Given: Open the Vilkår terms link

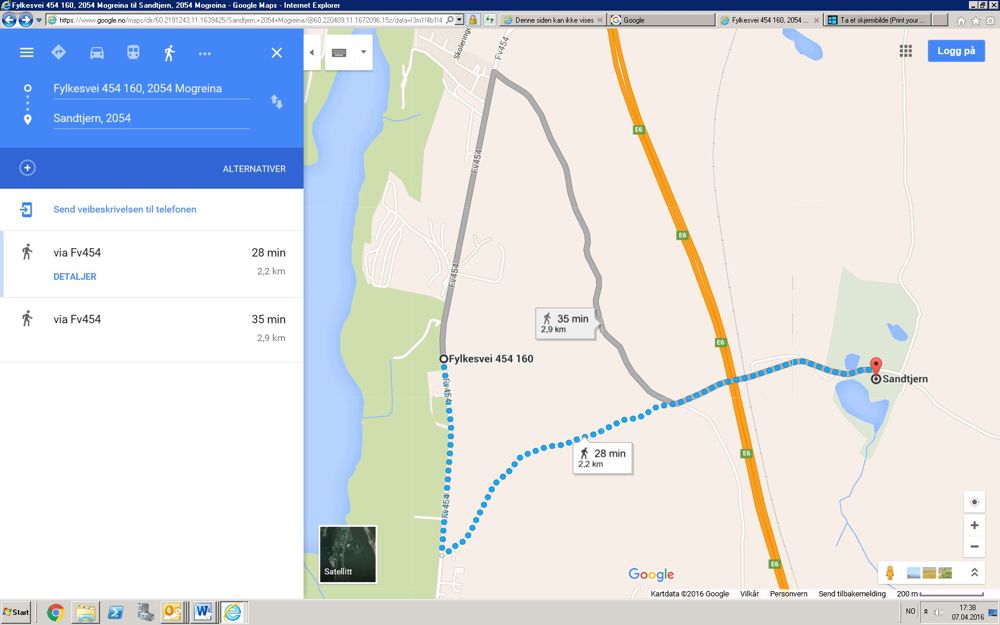Looking at the screenshot, I should (x=749, y=594).
